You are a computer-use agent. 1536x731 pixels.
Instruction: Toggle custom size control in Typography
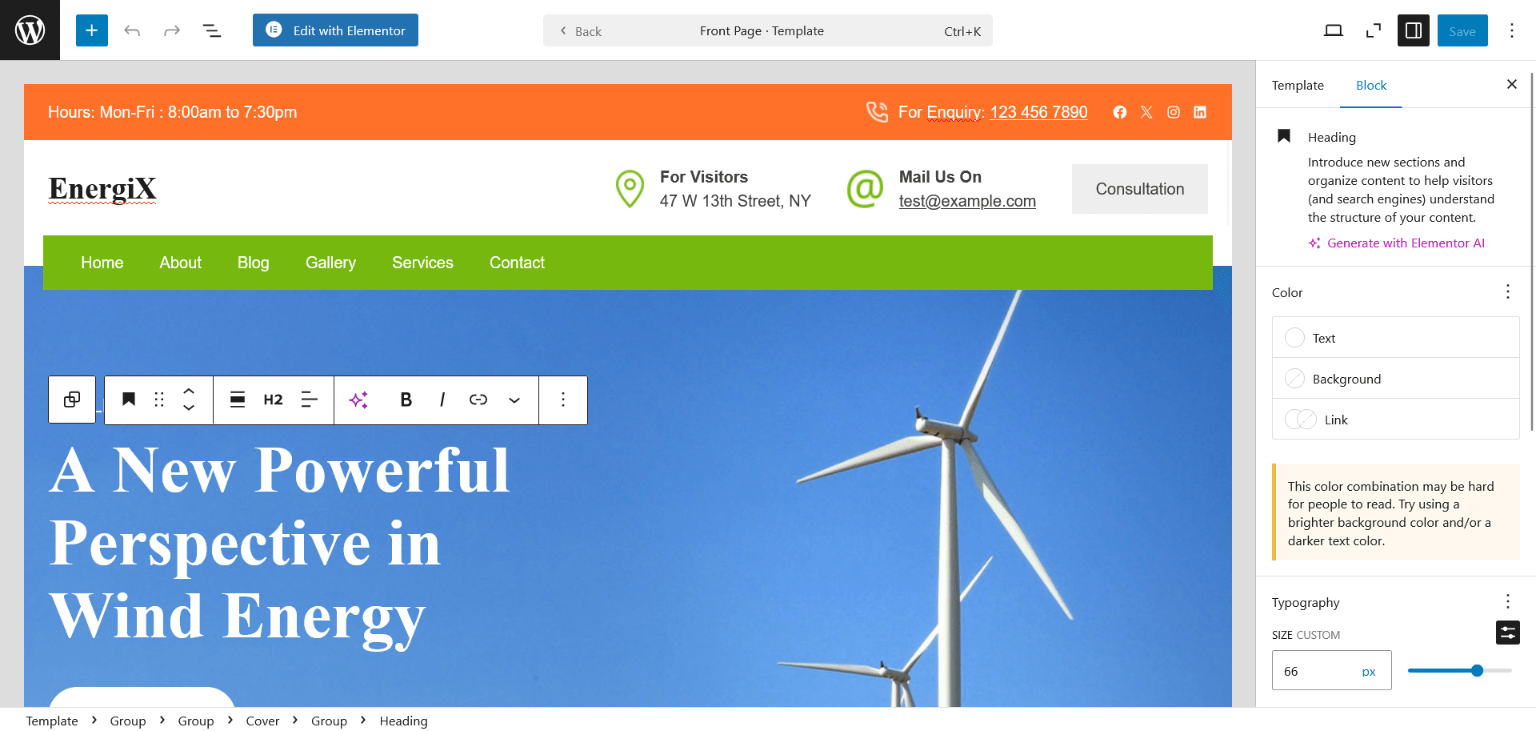click(x=1507, y=632)
